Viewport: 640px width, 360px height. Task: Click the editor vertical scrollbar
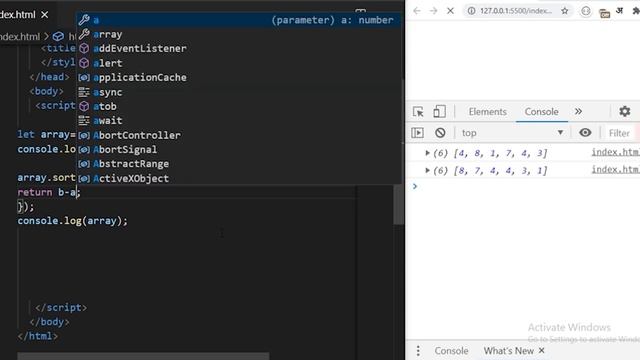coord(398,204)
